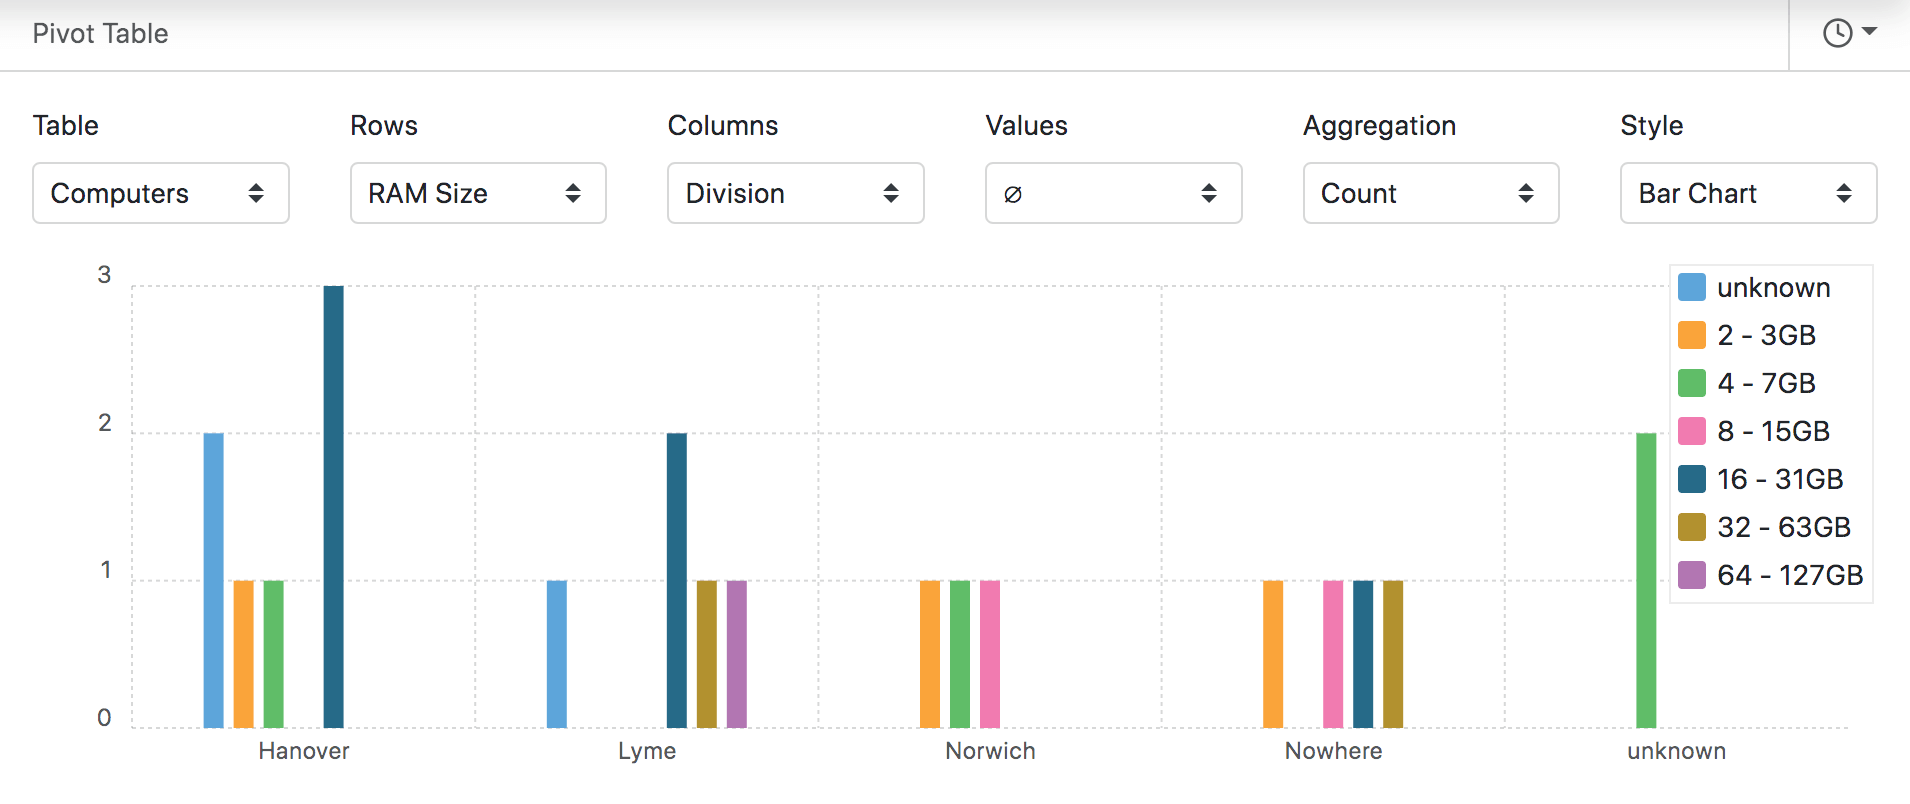1910x804 pixels.
Task: Open the Style dropdown showing Bar Chart
Action: (x=1747, y=193)
